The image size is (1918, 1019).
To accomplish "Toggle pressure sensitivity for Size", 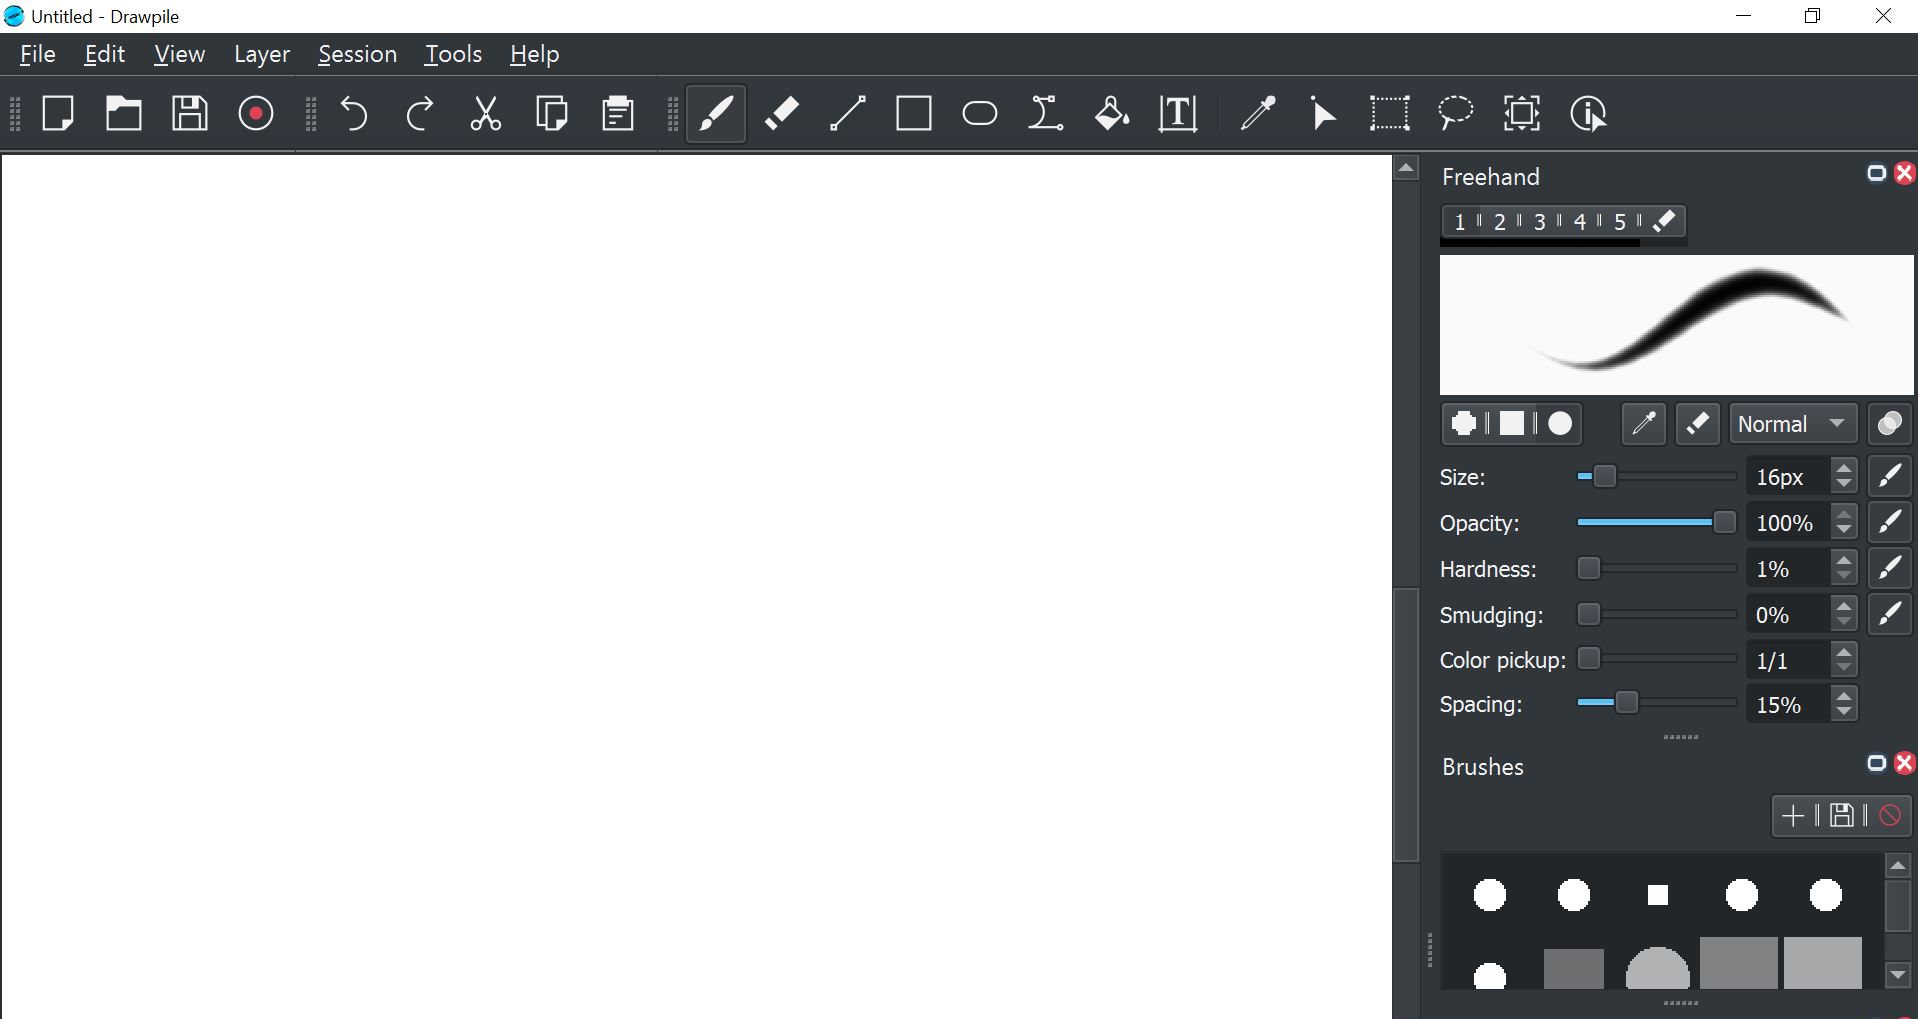I will 1890,477.
